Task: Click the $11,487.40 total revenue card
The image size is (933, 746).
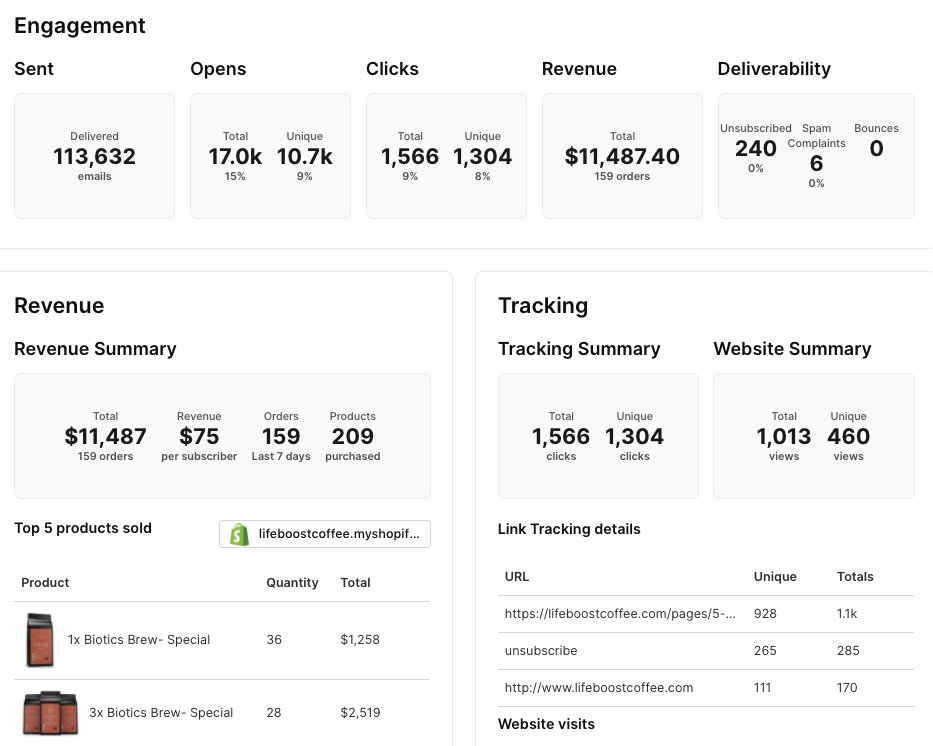Action: tap(622, 156)
